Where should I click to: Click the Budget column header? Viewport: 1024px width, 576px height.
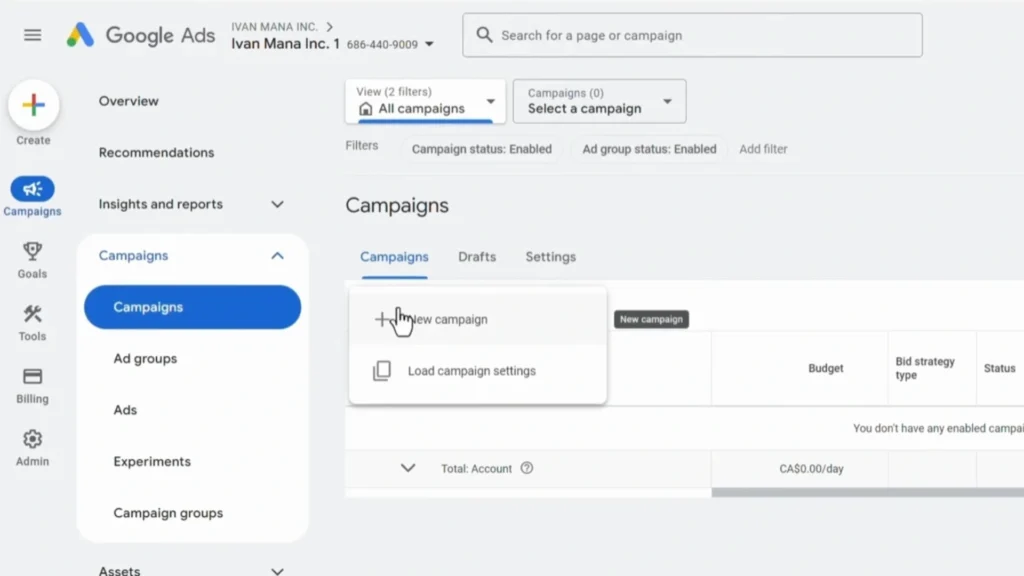(x=825, y=368)
